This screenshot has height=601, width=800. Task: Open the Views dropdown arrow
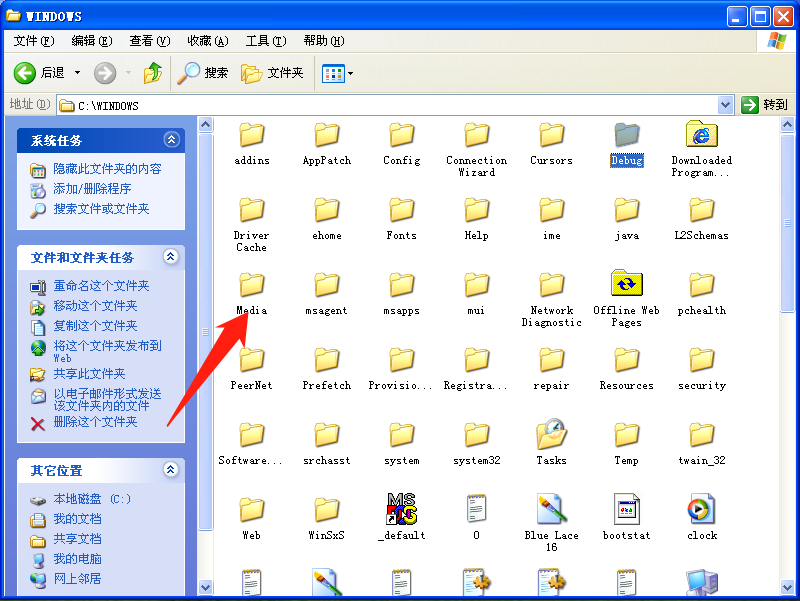(x=351, y=73)
